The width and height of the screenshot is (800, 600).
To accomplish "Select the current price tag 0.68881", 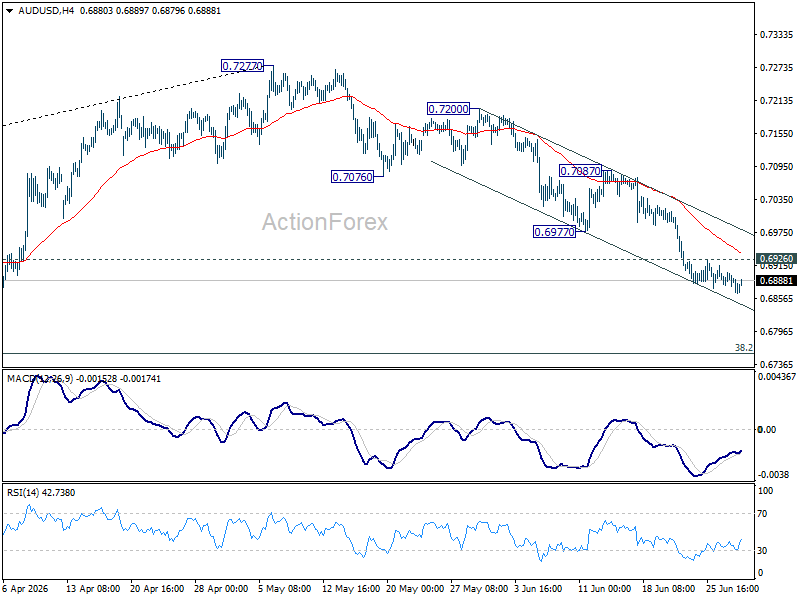I will (x=777, y=281).
